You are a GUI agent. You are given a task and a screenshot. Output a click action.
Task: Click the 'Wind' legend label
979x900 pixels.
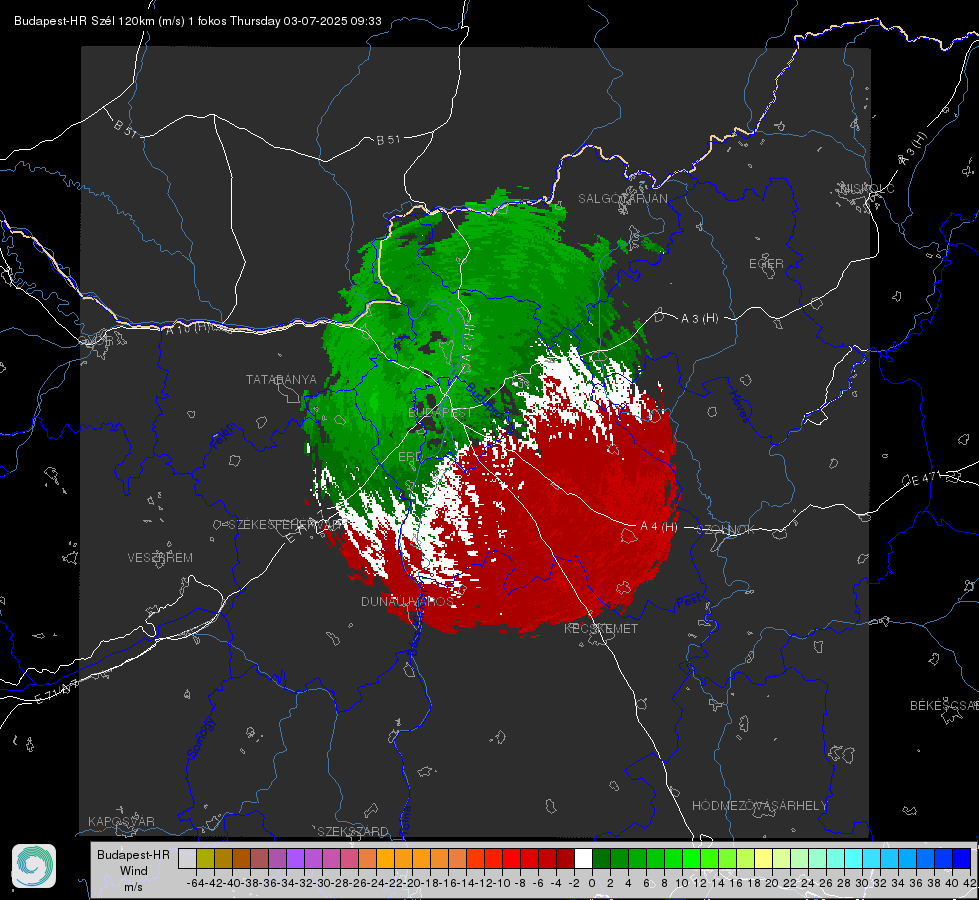pyautogui.click(x=134, y=871)
